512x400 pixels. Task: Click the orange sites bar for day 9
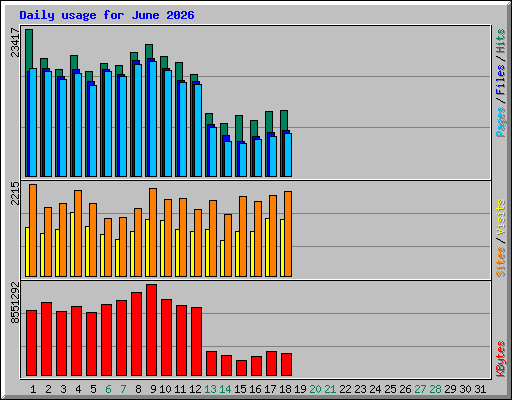[153, 232]
